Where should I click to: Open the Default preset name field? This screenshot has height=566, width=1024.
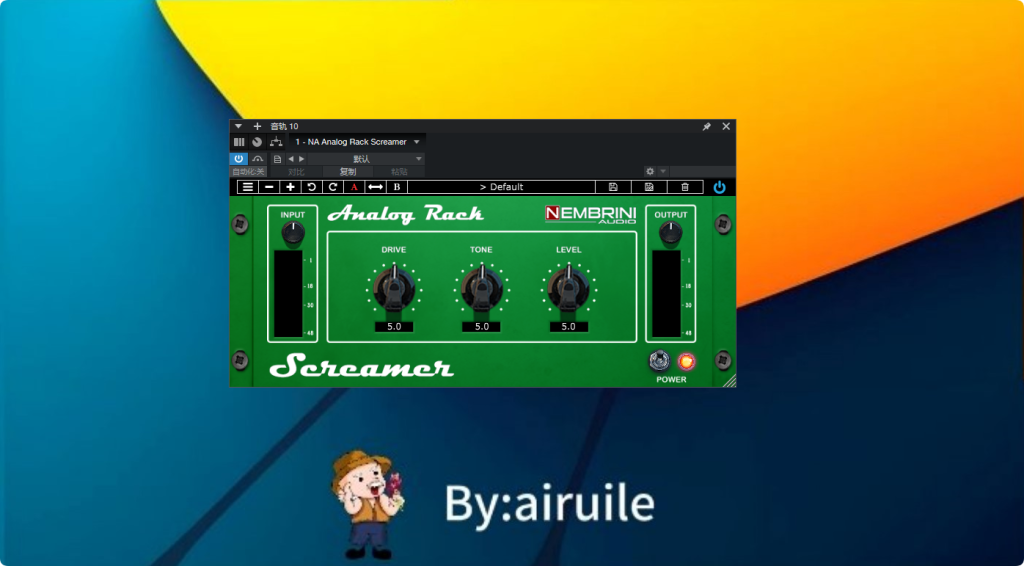click(x=501, y=187)
